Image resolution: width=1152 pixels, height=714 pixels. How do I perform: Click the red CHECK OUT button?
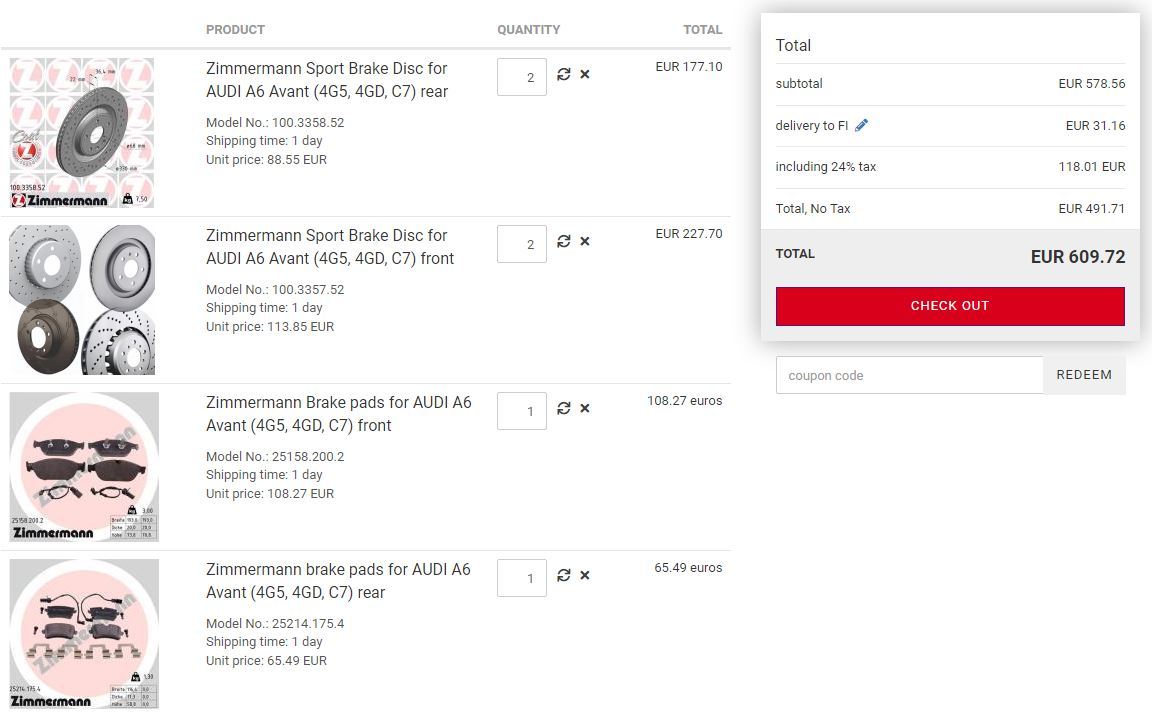tap(950, 306)
